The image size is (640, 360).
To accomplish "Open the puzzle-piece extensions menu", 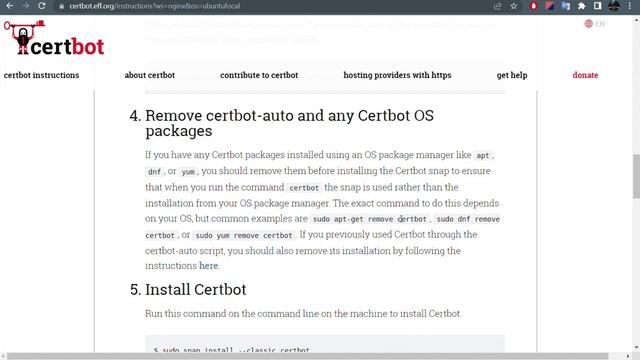I will point(582,6).
